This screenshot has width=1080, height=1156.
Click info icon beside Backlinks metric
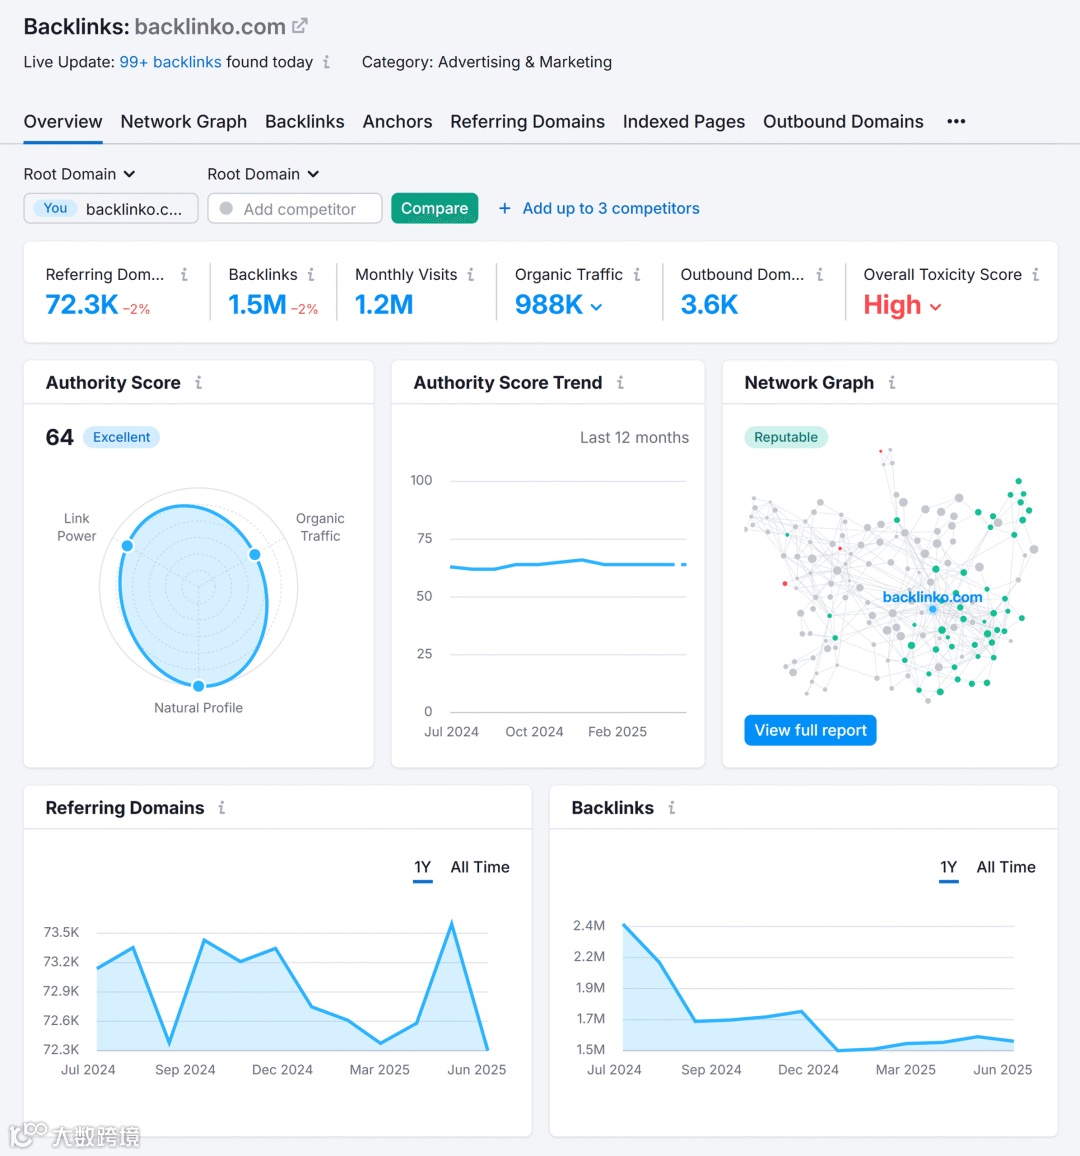click(x=311, y=274)
